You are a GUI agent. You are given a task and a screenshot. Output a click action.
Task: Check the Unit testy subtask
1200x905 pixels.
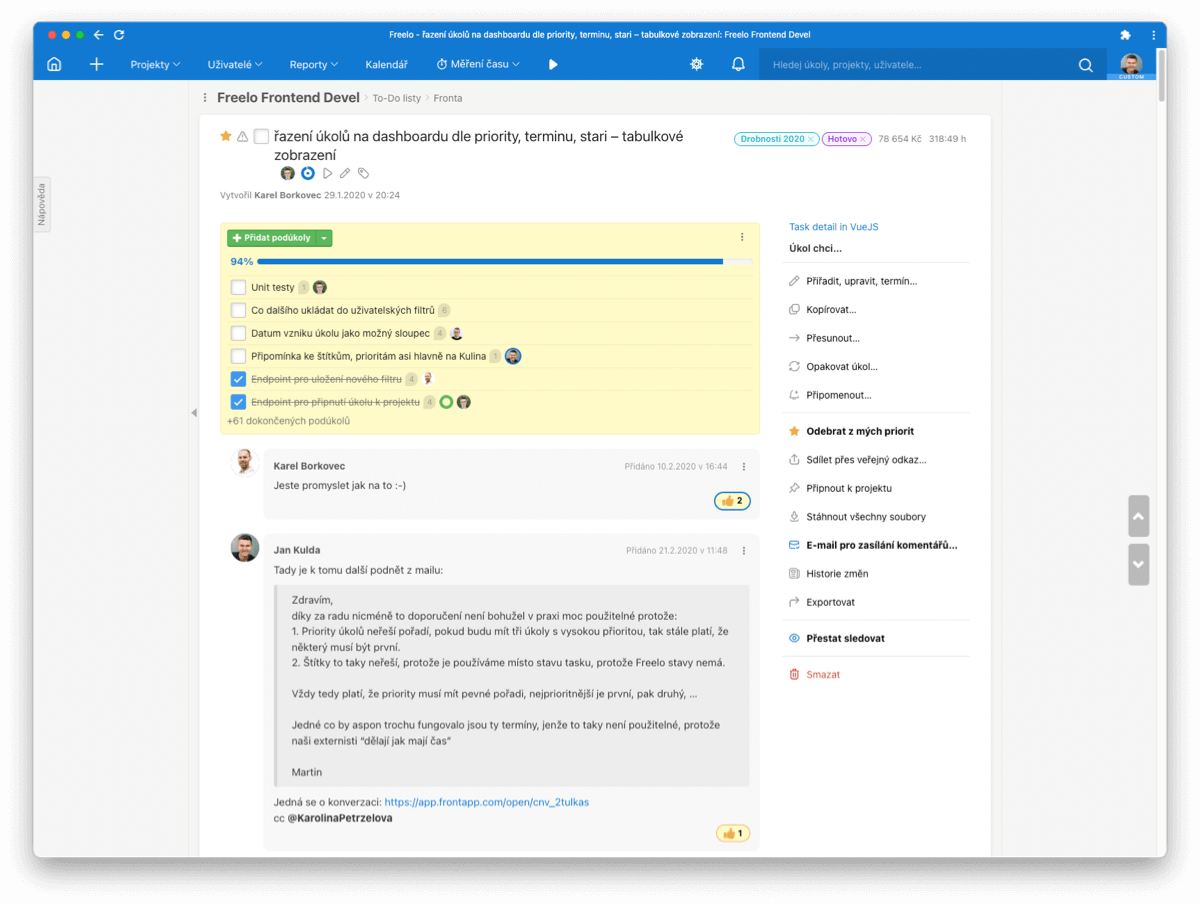tap(238, 287)
